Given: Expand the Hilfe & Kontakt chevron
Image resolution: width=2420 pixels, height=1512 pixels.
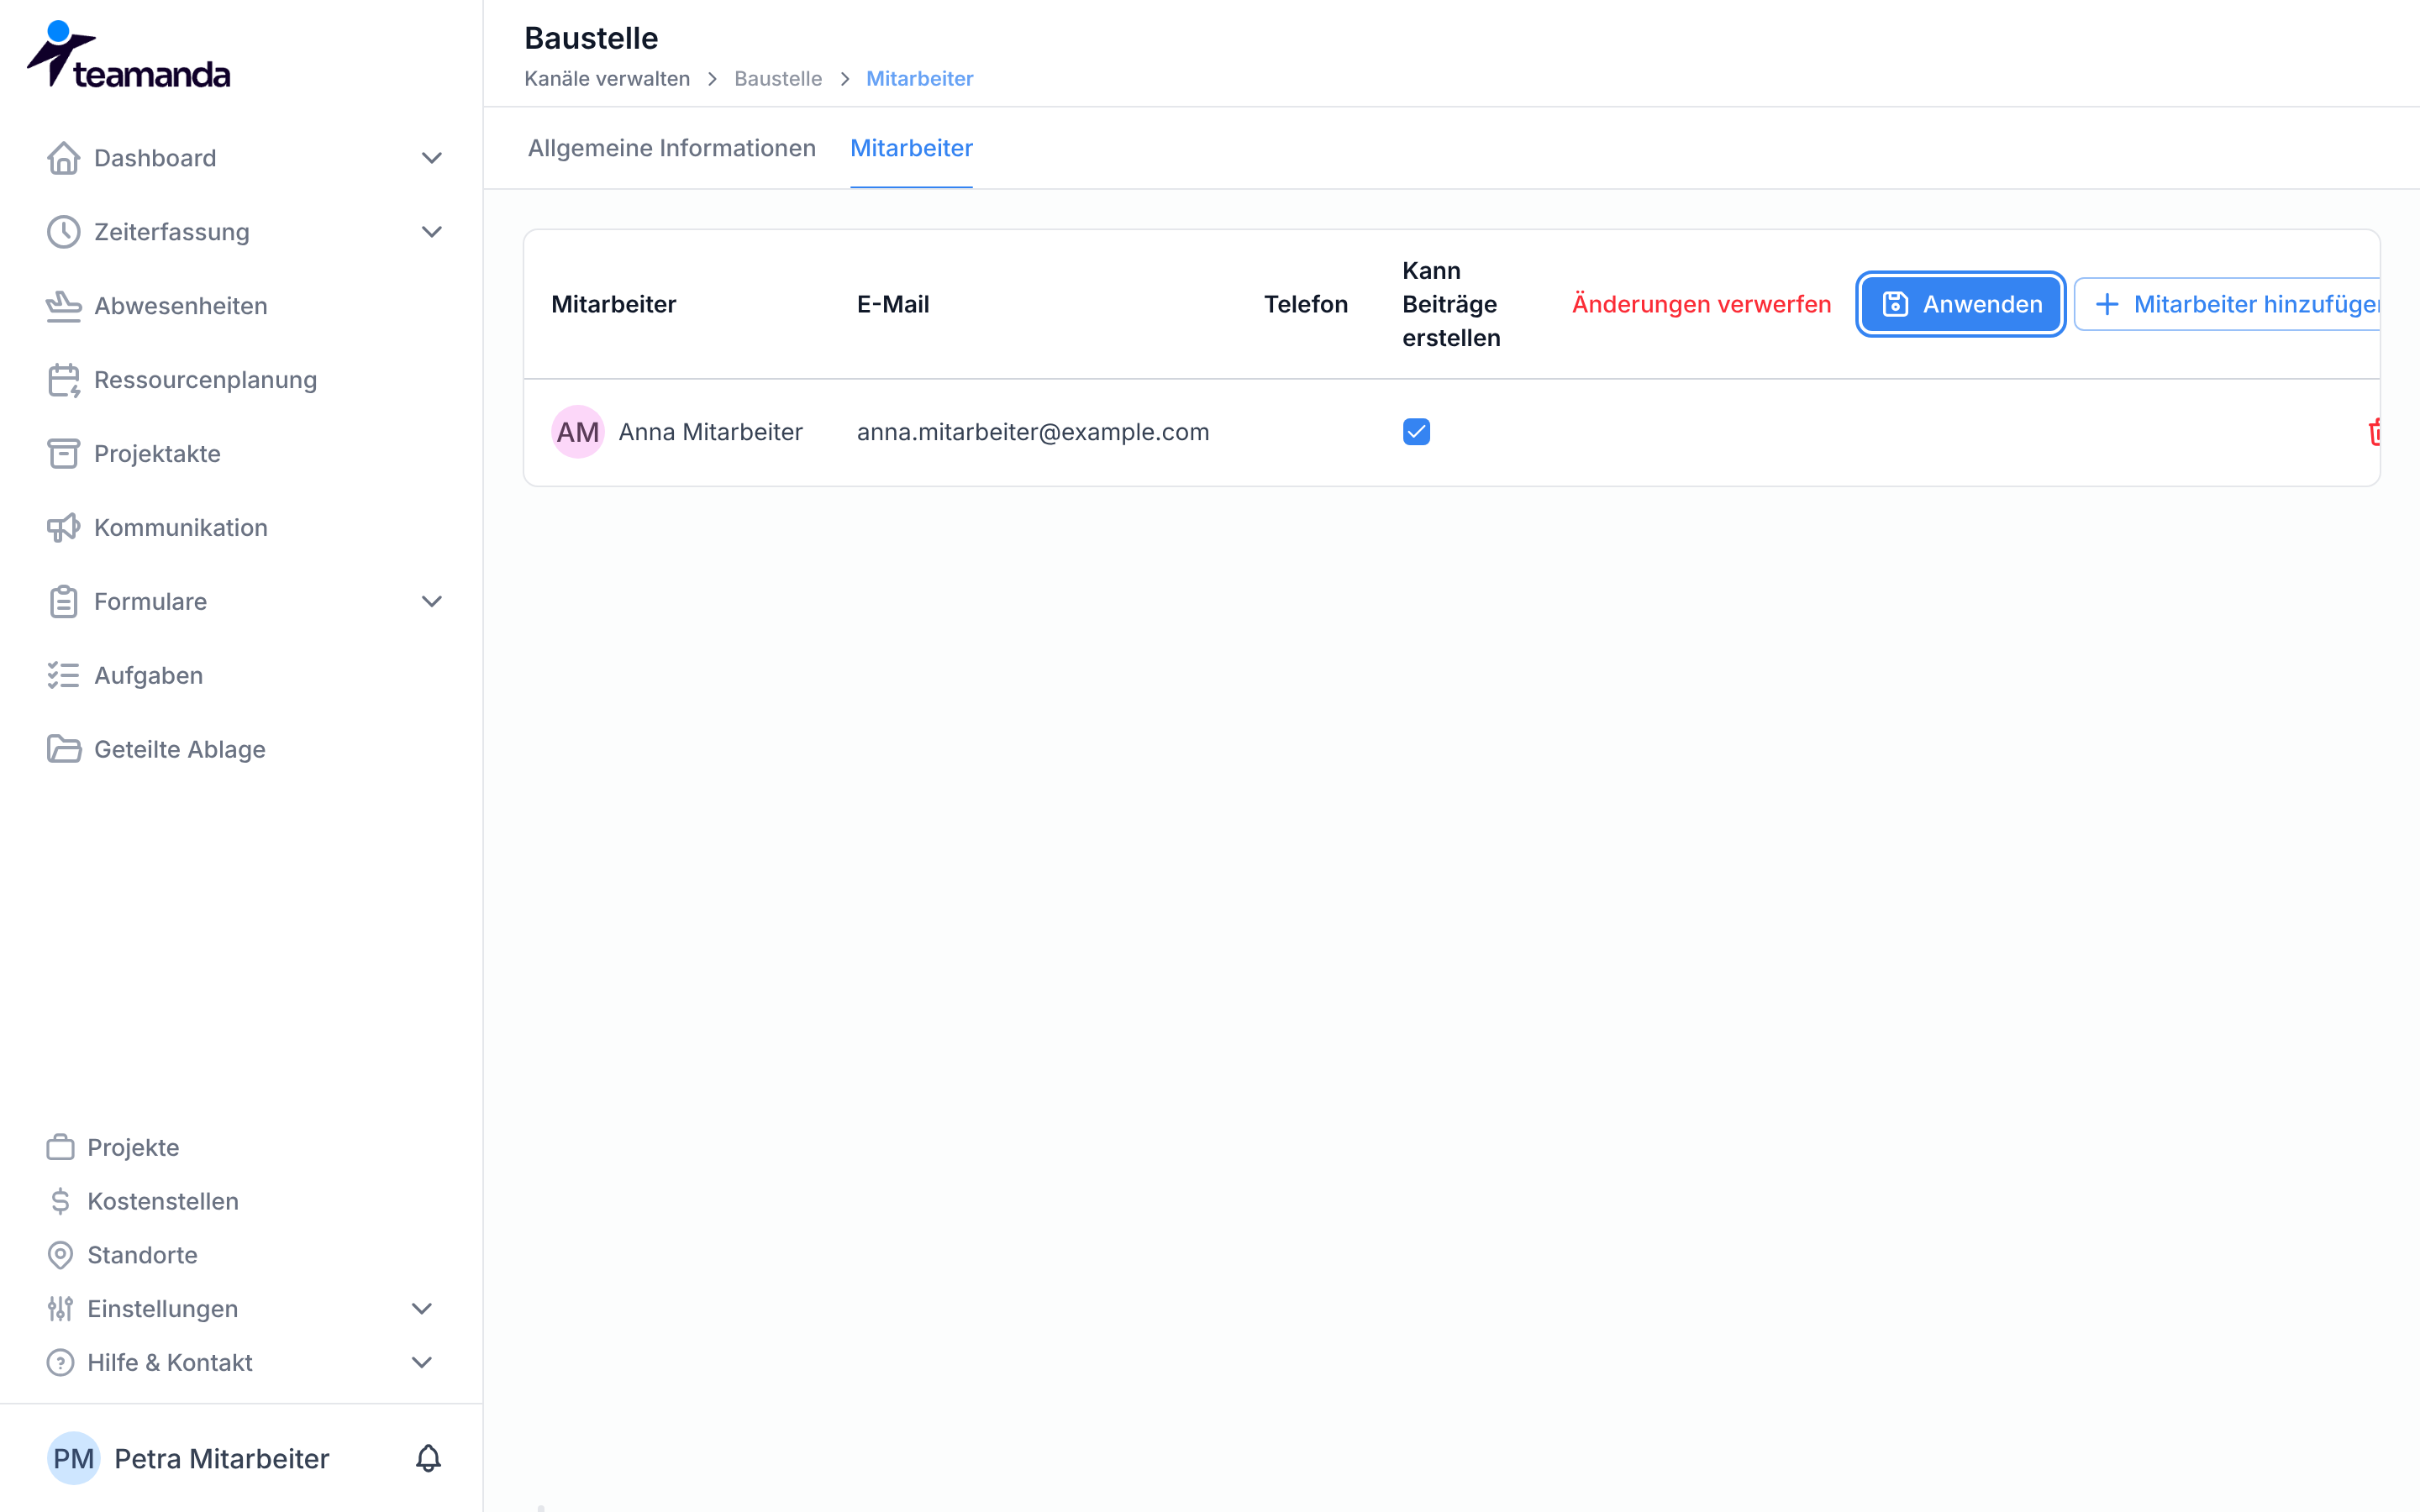Looking at the screenshot, I should click(x=422, y=1363).
